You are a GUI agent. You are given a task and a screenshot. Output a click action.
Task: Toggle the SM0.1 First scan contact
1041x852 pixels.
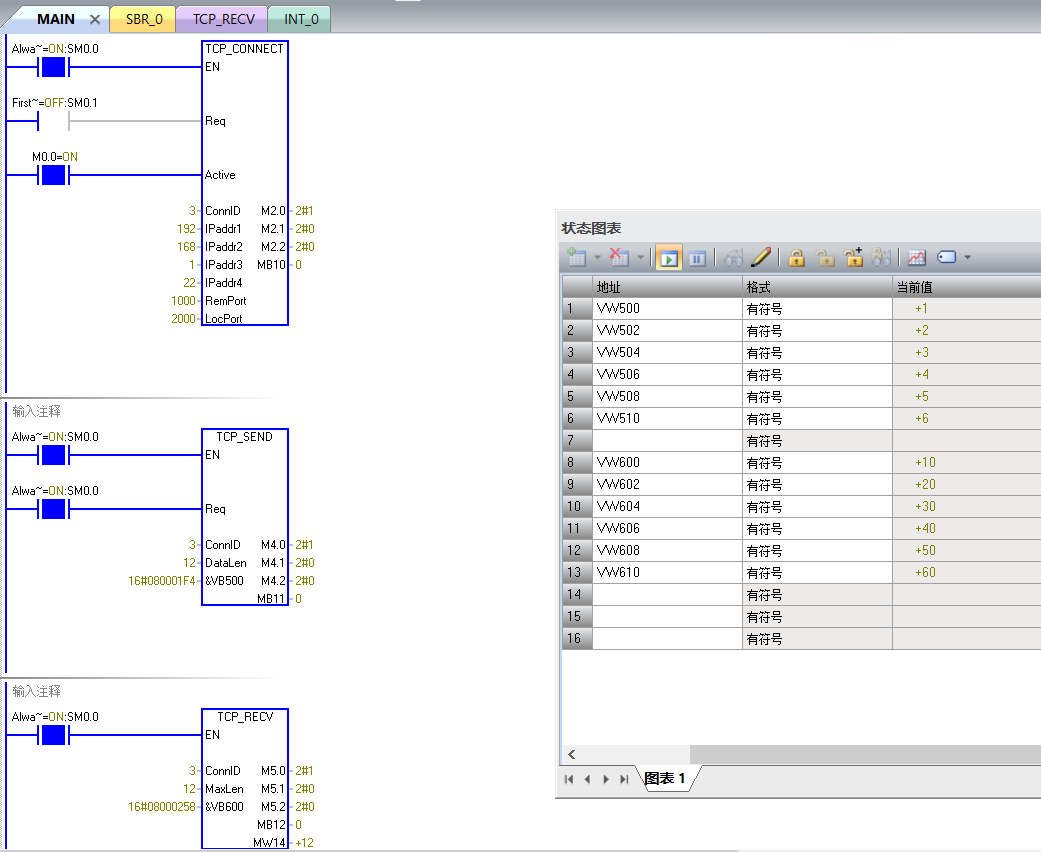(52, 122)
